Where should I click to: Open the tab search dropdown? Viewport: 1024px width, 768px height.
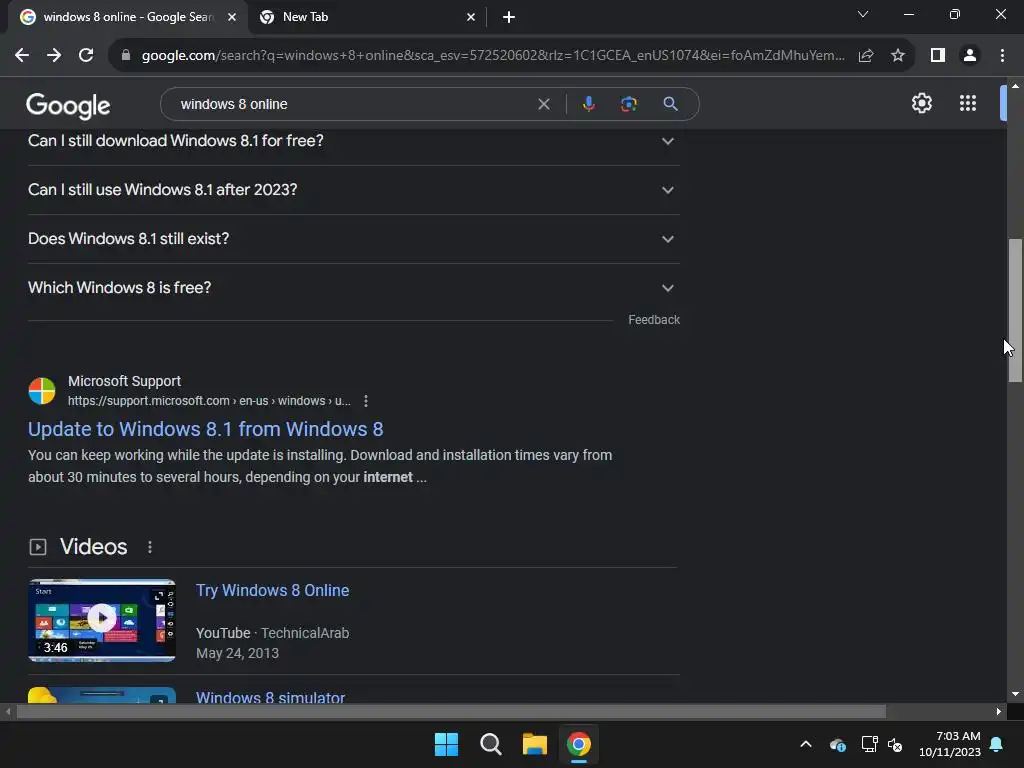(863, 14)
